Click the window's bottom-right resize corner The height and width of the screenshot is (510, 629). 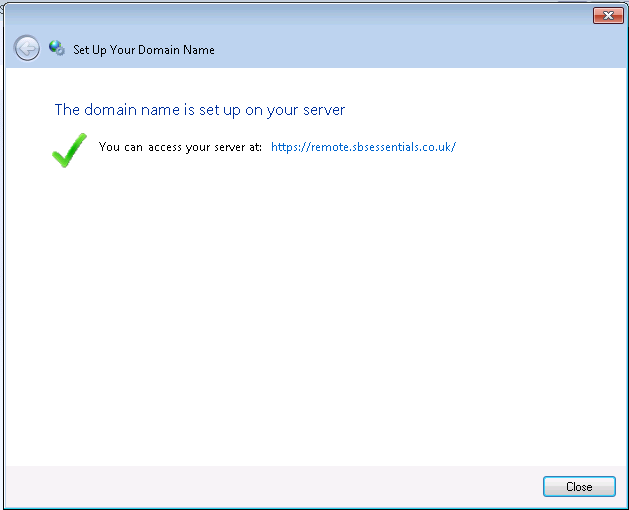click(x=624, y=505)
